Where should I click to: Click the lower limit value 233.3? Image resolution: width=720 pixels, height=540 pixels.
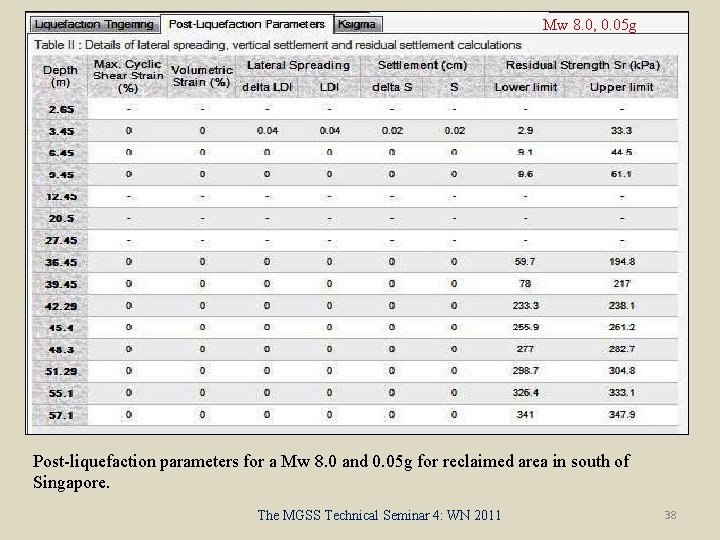point(526,306)
